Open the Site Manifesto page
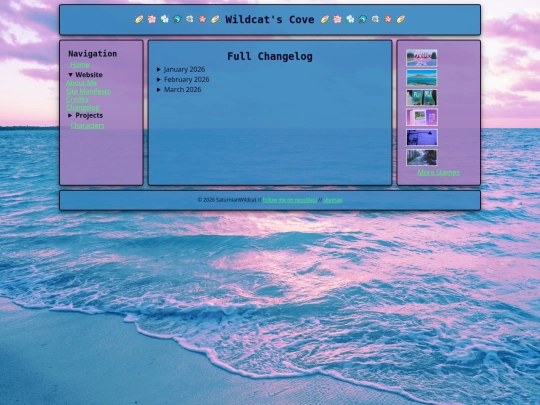This screenshot has width=540, height=405. point(89,91)
